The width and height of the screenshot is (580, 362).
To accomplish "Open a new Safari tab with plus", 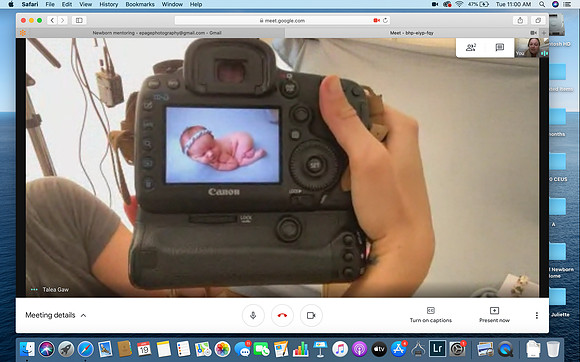I will coord(544,33).
